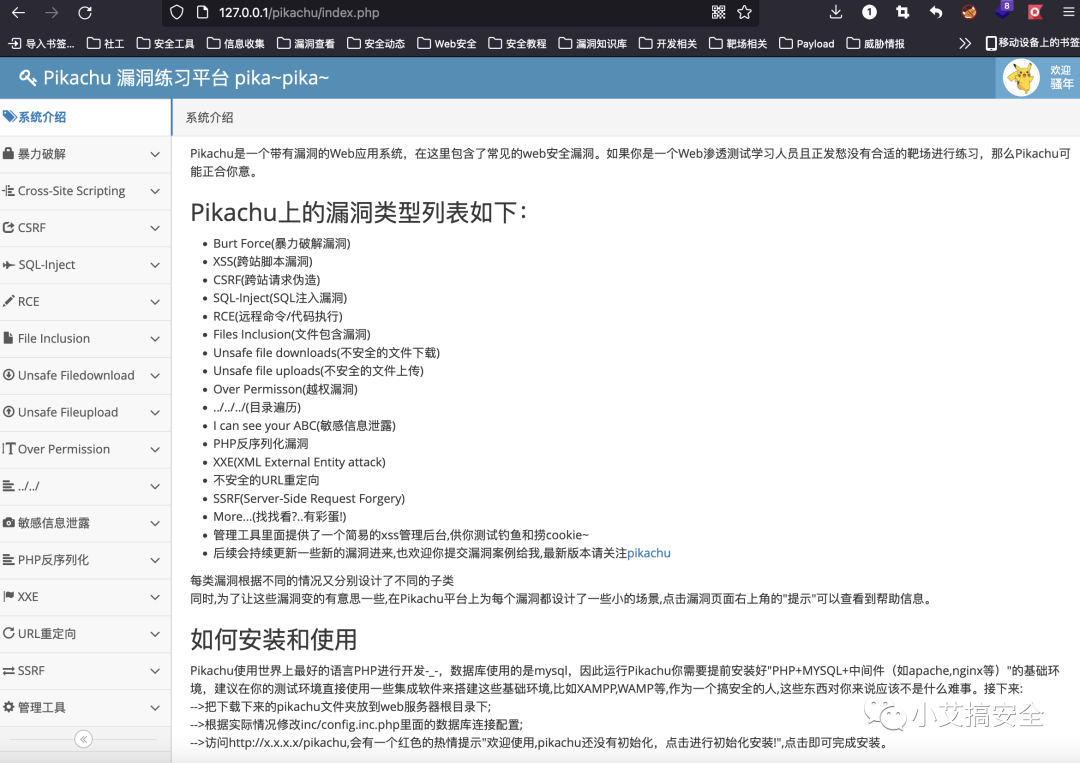The image size is (1080, 763).
Task: Follow the pikachu hyperlink in the list
Action: 648,553
